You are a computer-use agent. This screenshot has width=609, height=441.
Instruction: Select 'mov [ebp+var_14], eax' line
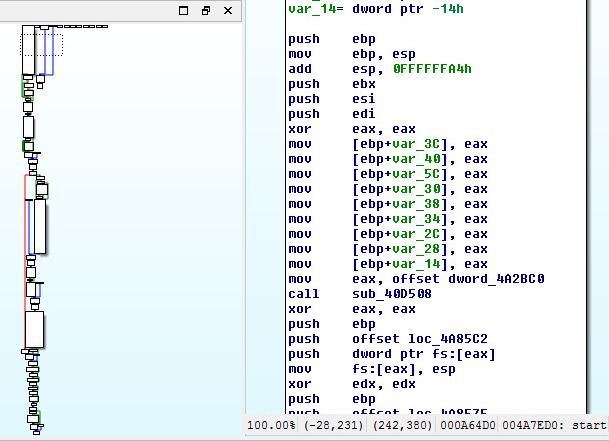(388, 264)
